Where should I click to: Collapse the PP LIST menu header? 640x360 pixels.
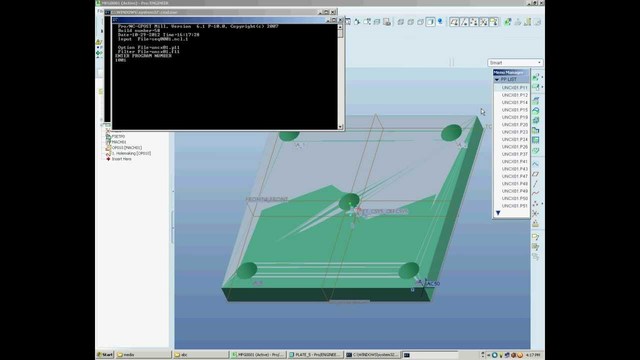pos(511,79)
